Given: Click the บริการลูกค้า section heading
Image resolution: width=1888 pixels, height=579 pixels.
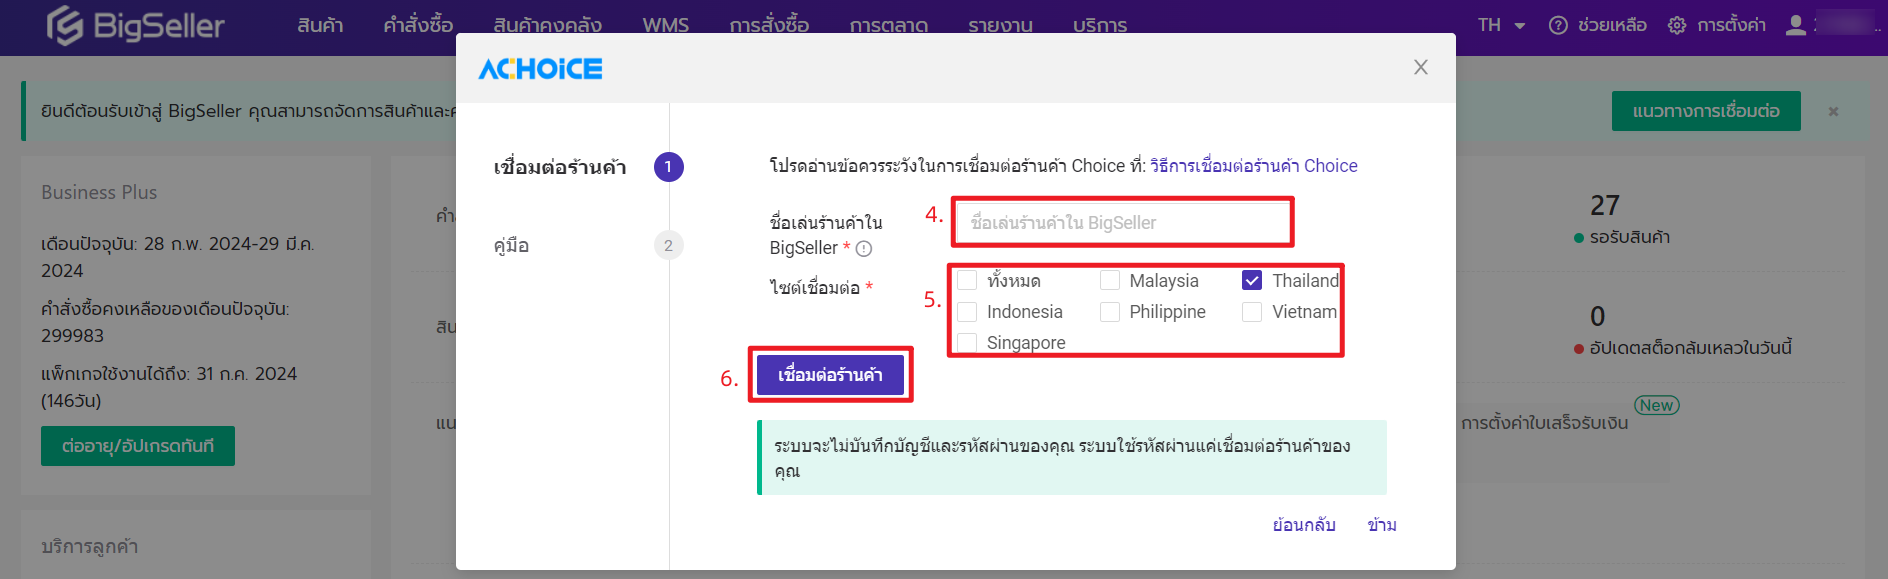Looking at the screenshot, I should coord(90,547).
